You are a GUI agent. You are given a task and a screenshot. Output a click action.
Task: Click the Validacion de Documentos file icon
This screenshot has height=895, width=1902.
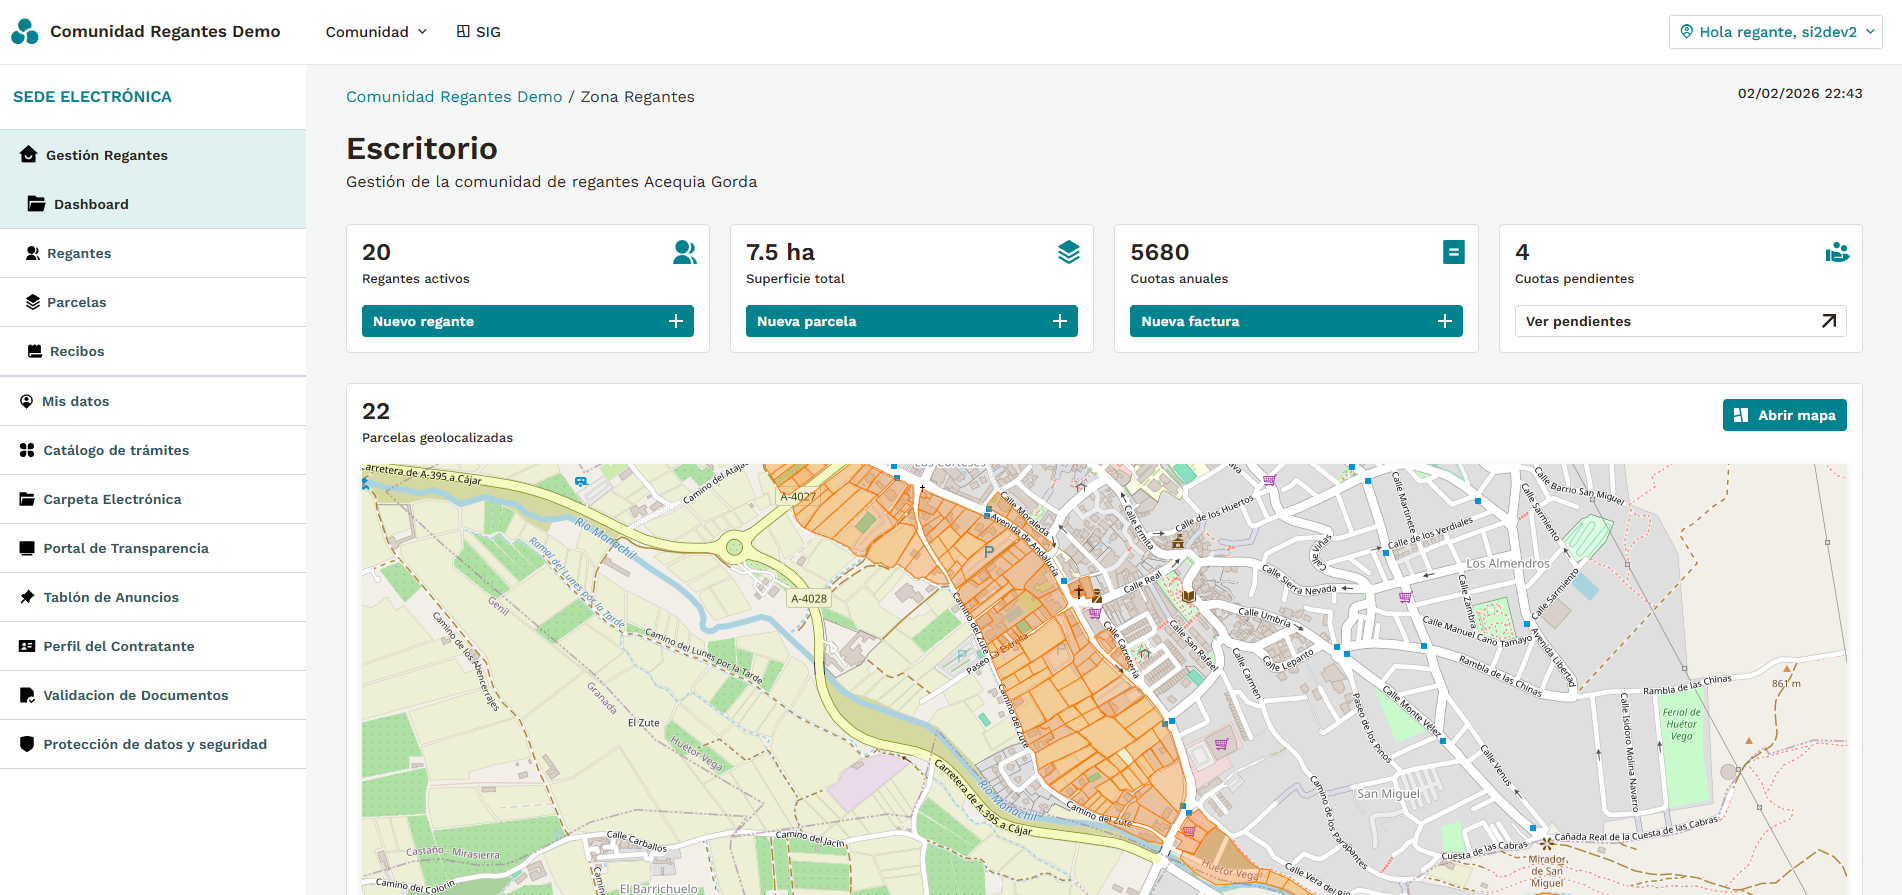[27, 695]
